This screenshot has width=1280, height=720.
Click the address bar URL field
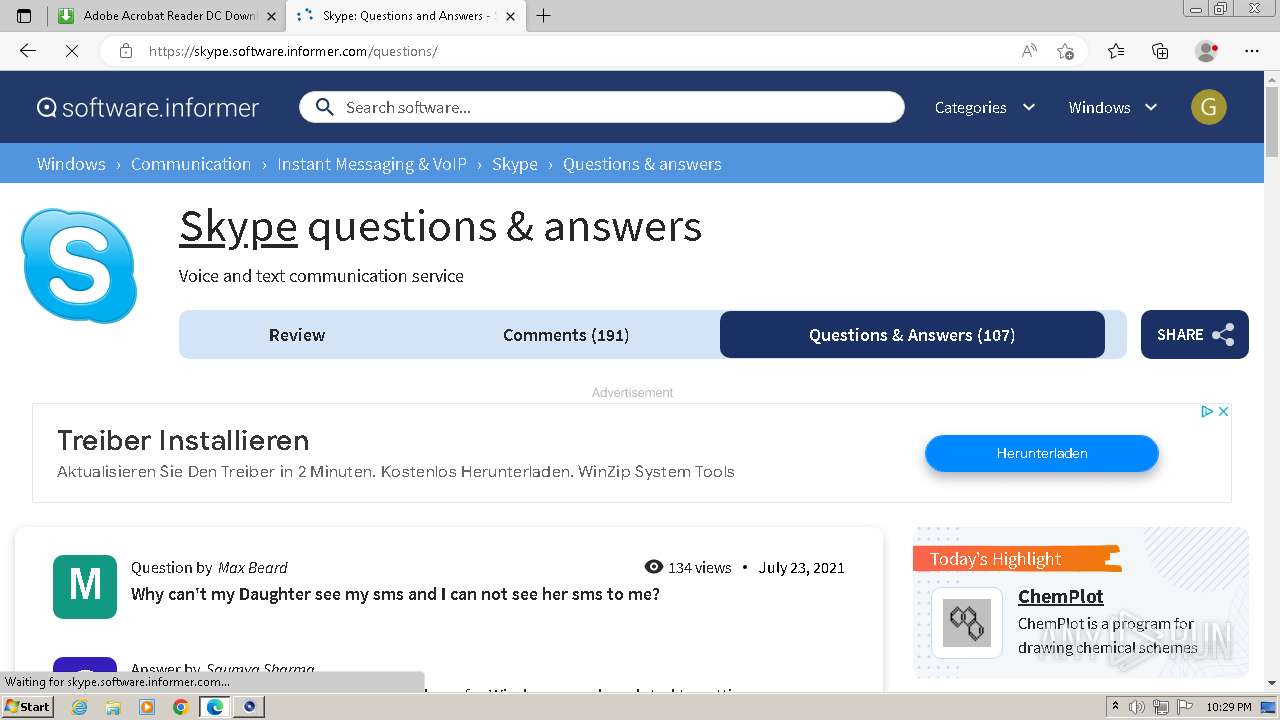(x=575, y=51)
